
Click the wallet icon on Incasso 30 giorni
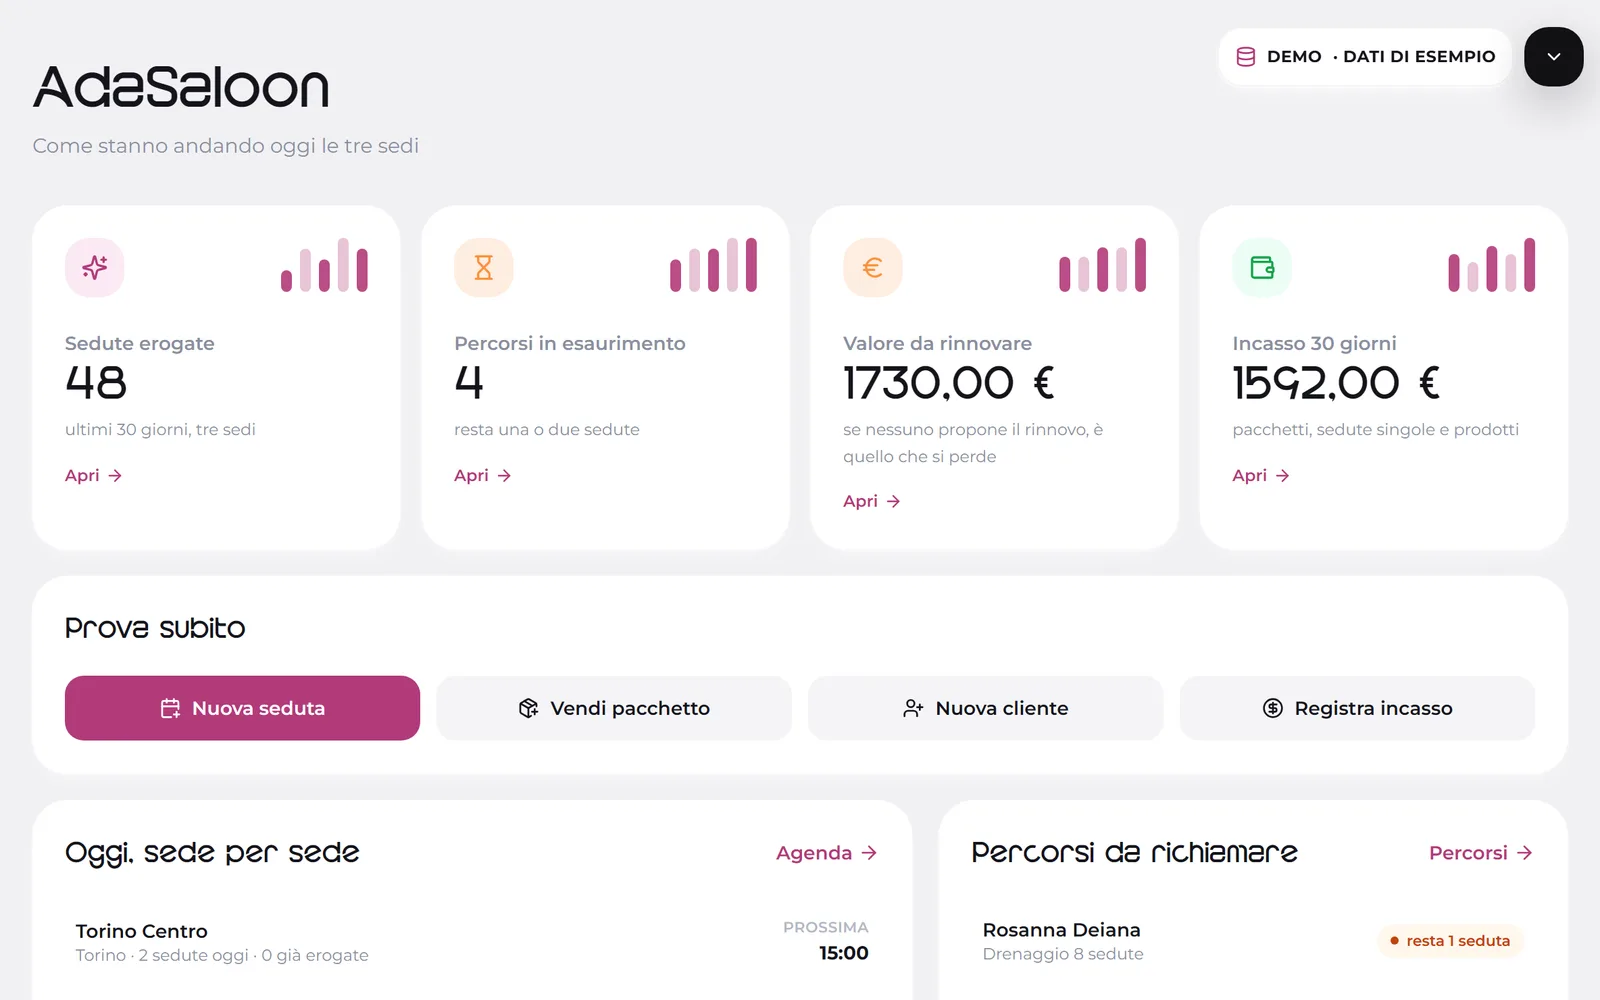(x=1262, y=267)
